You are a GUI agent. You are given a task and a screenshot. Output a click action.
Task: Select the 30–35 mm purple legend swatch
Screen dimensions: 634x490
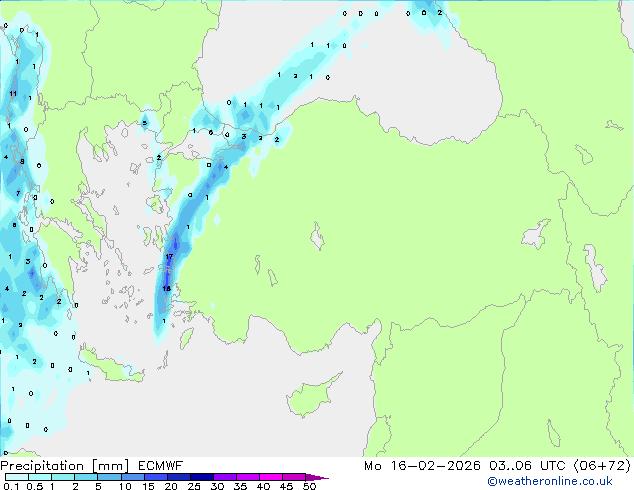224,477
